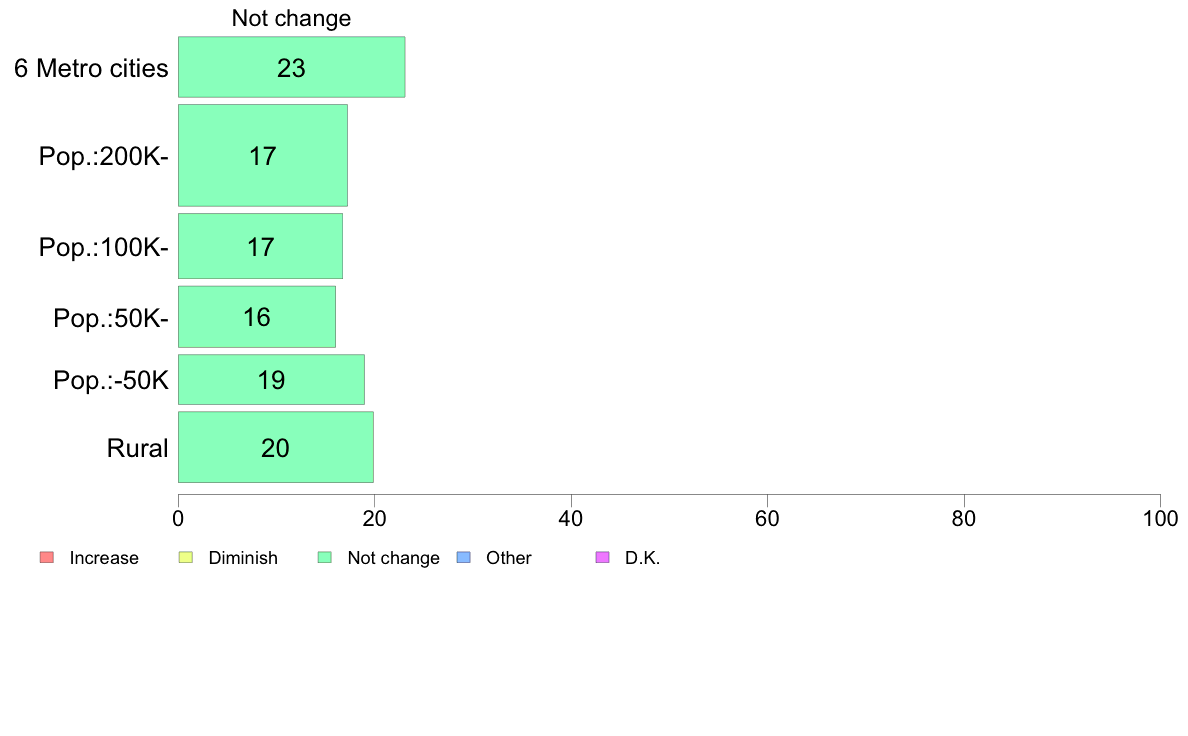
Task: Click the magenta D.K. legend swatch
Action: pyautogui.click(x=602, y=557)
